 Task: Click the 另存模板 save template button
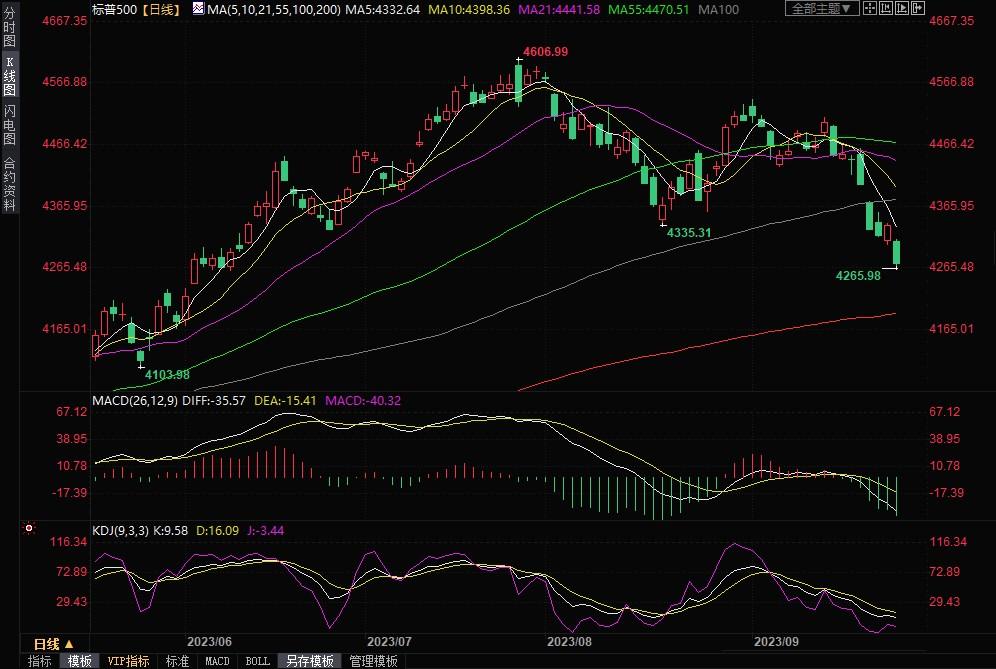point(310,661)
